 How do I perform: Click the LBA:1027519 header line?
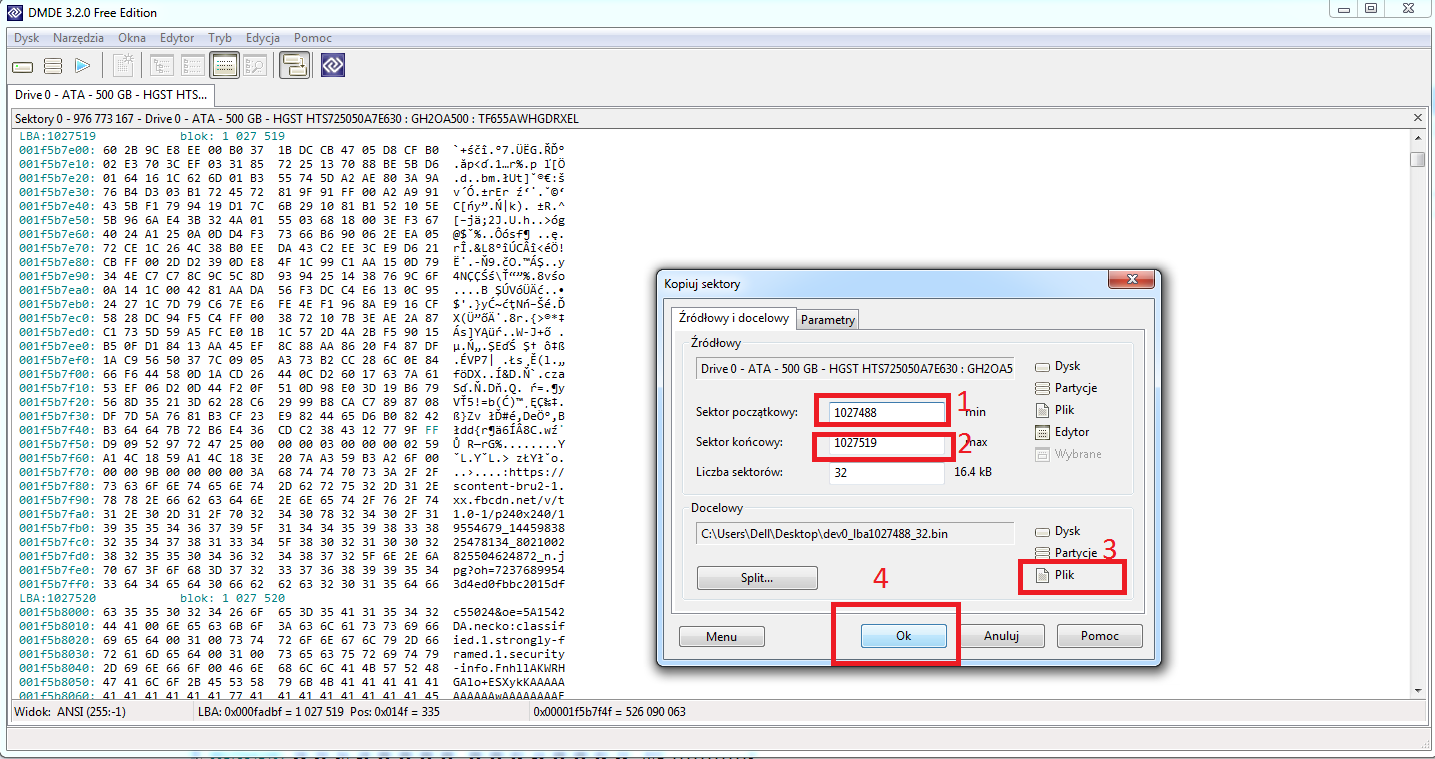pyautogui.click(x=153, y=135)
